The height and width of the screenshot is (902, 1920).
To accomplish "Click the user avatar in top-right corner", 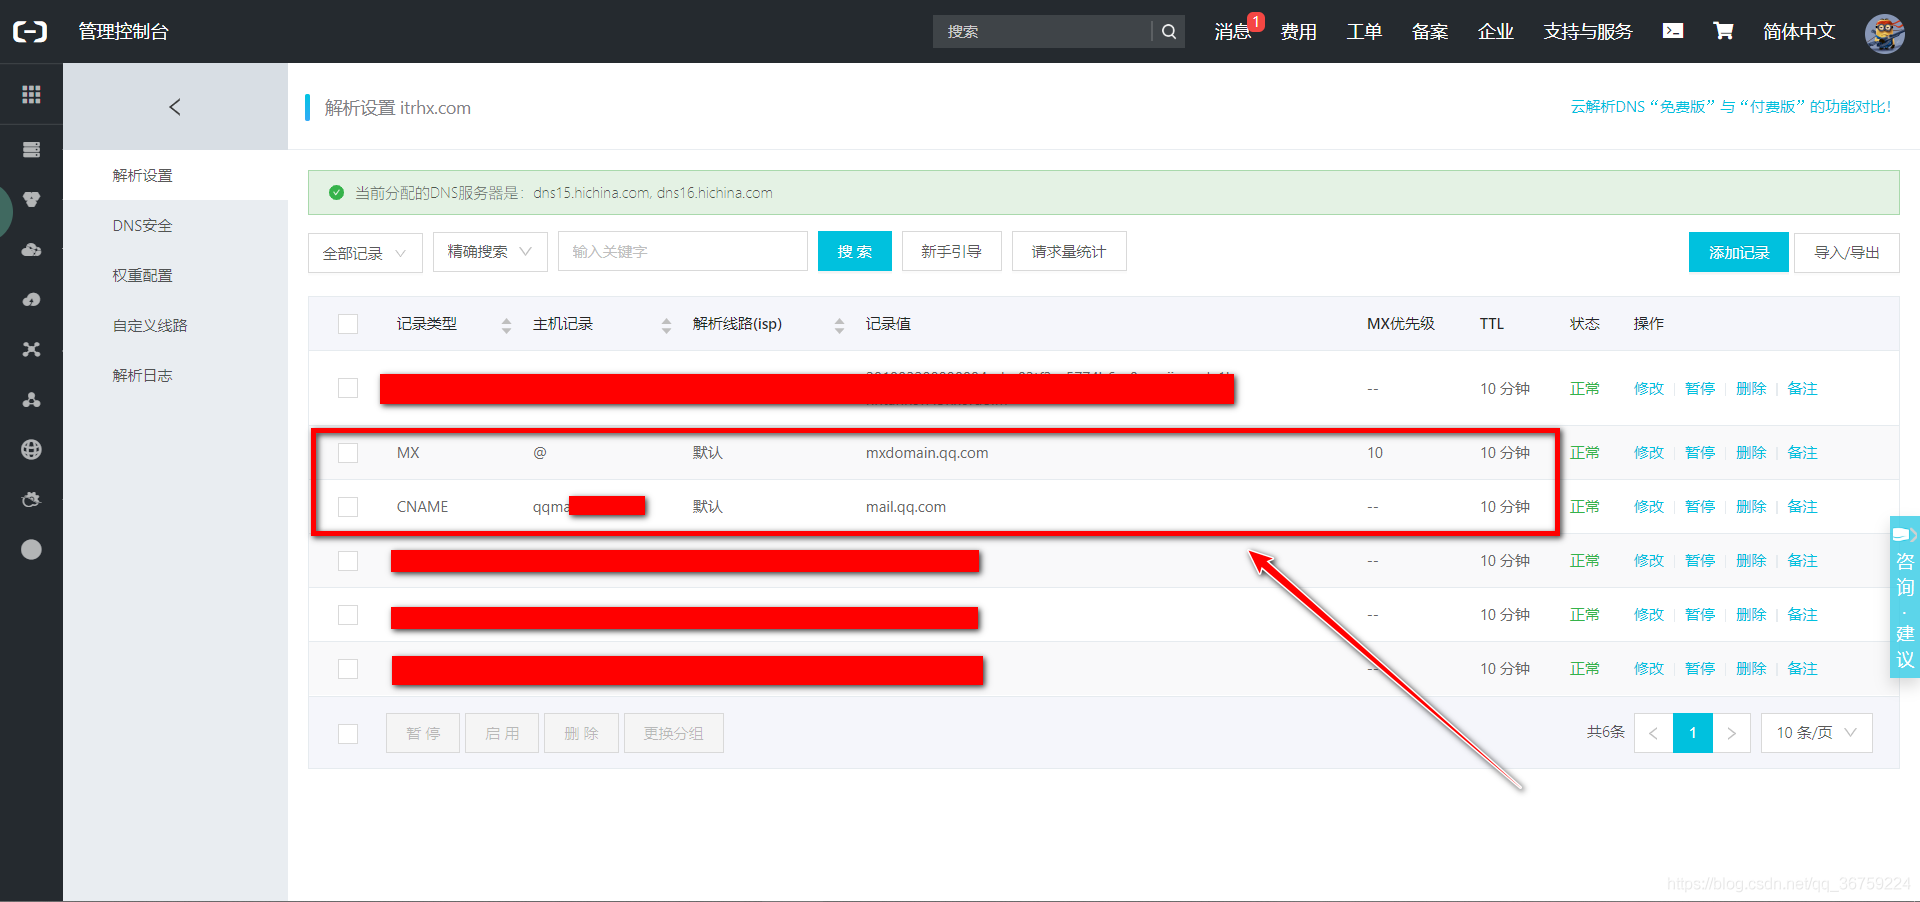I will pyautogui.click(x=1884, y=33).
